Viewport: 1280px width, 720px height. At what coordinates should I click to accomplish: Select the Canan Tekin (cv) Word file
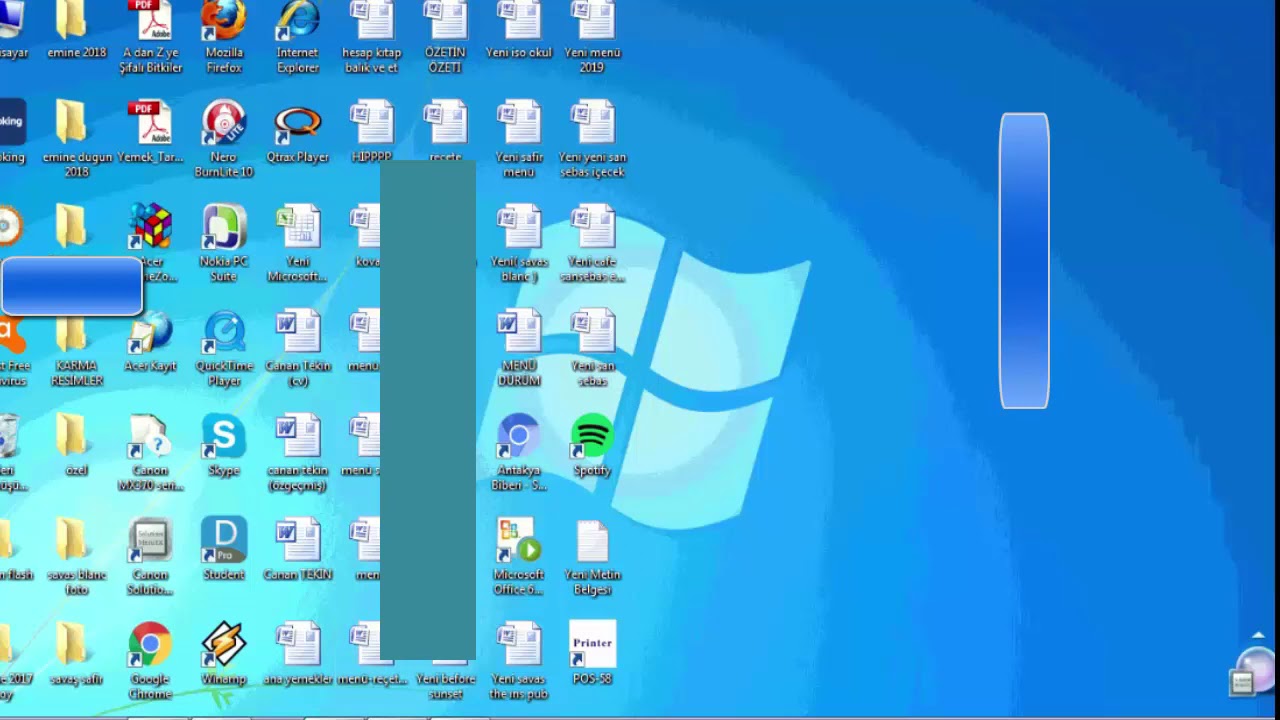(298, 348)
